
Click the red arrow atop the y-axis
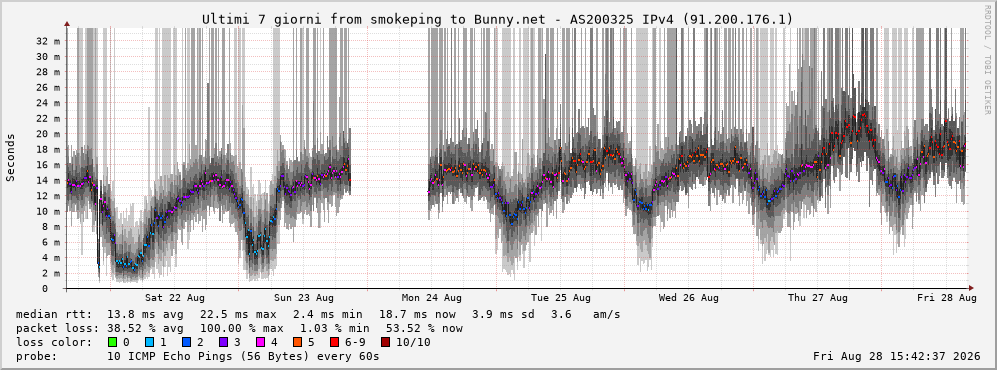click(x=67, y=24)
